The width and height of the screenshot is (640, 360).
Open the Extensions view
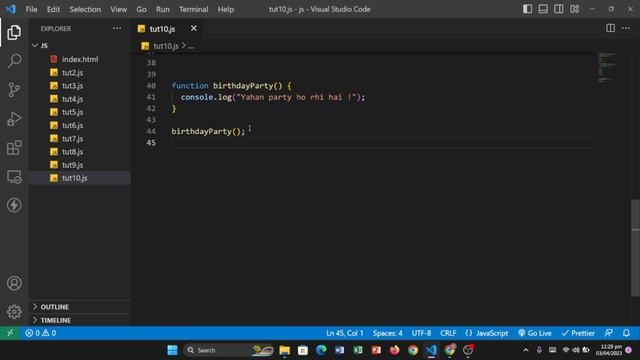[x=14, y=148]
